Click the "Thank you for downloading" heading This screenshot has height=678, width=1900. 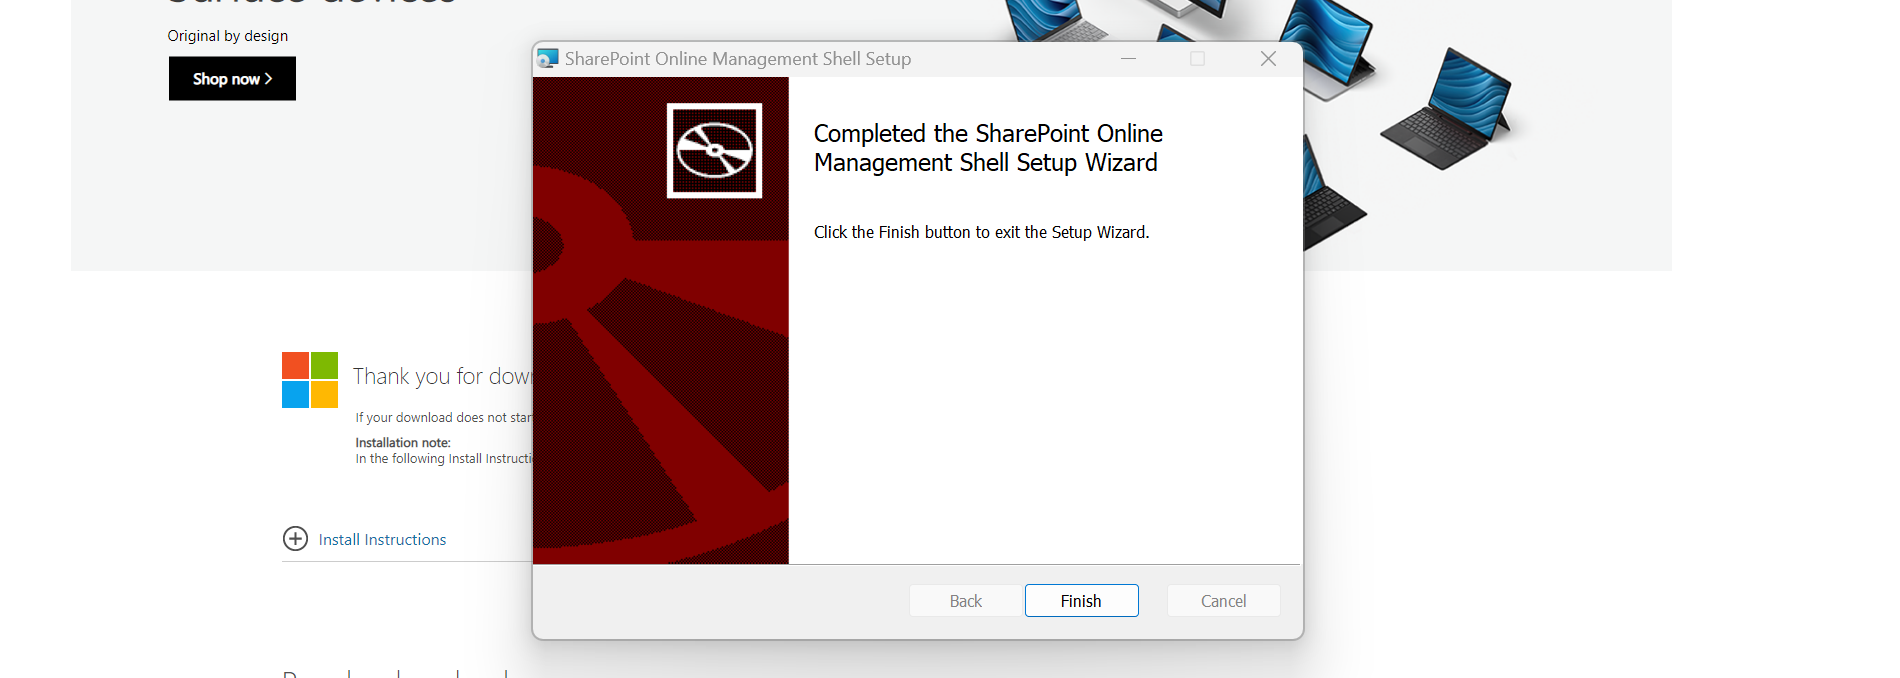pyautogui.click(x=442, y=377)
